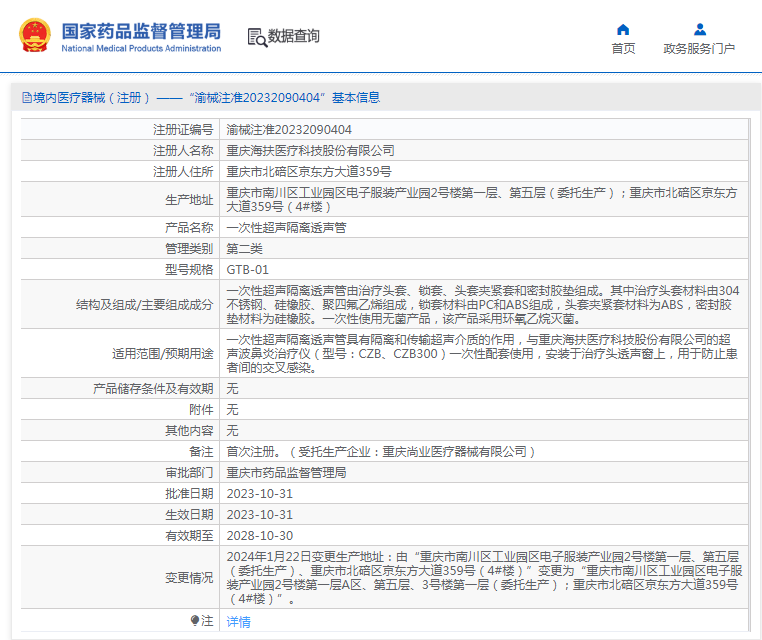The height and width of the screenshot is (640, 762).
Task: Click 国家药品监督管理局 title text
Action: pyautogui.click(x=141, y=31)
